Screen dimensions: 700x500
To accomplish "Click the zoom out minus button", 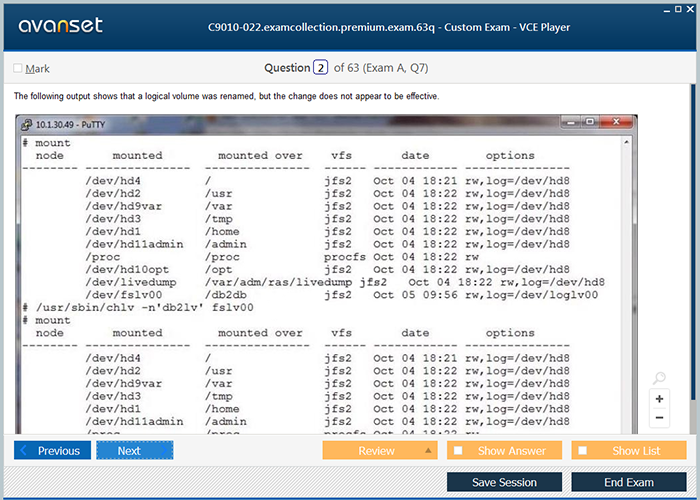I will tap(659, 418).
